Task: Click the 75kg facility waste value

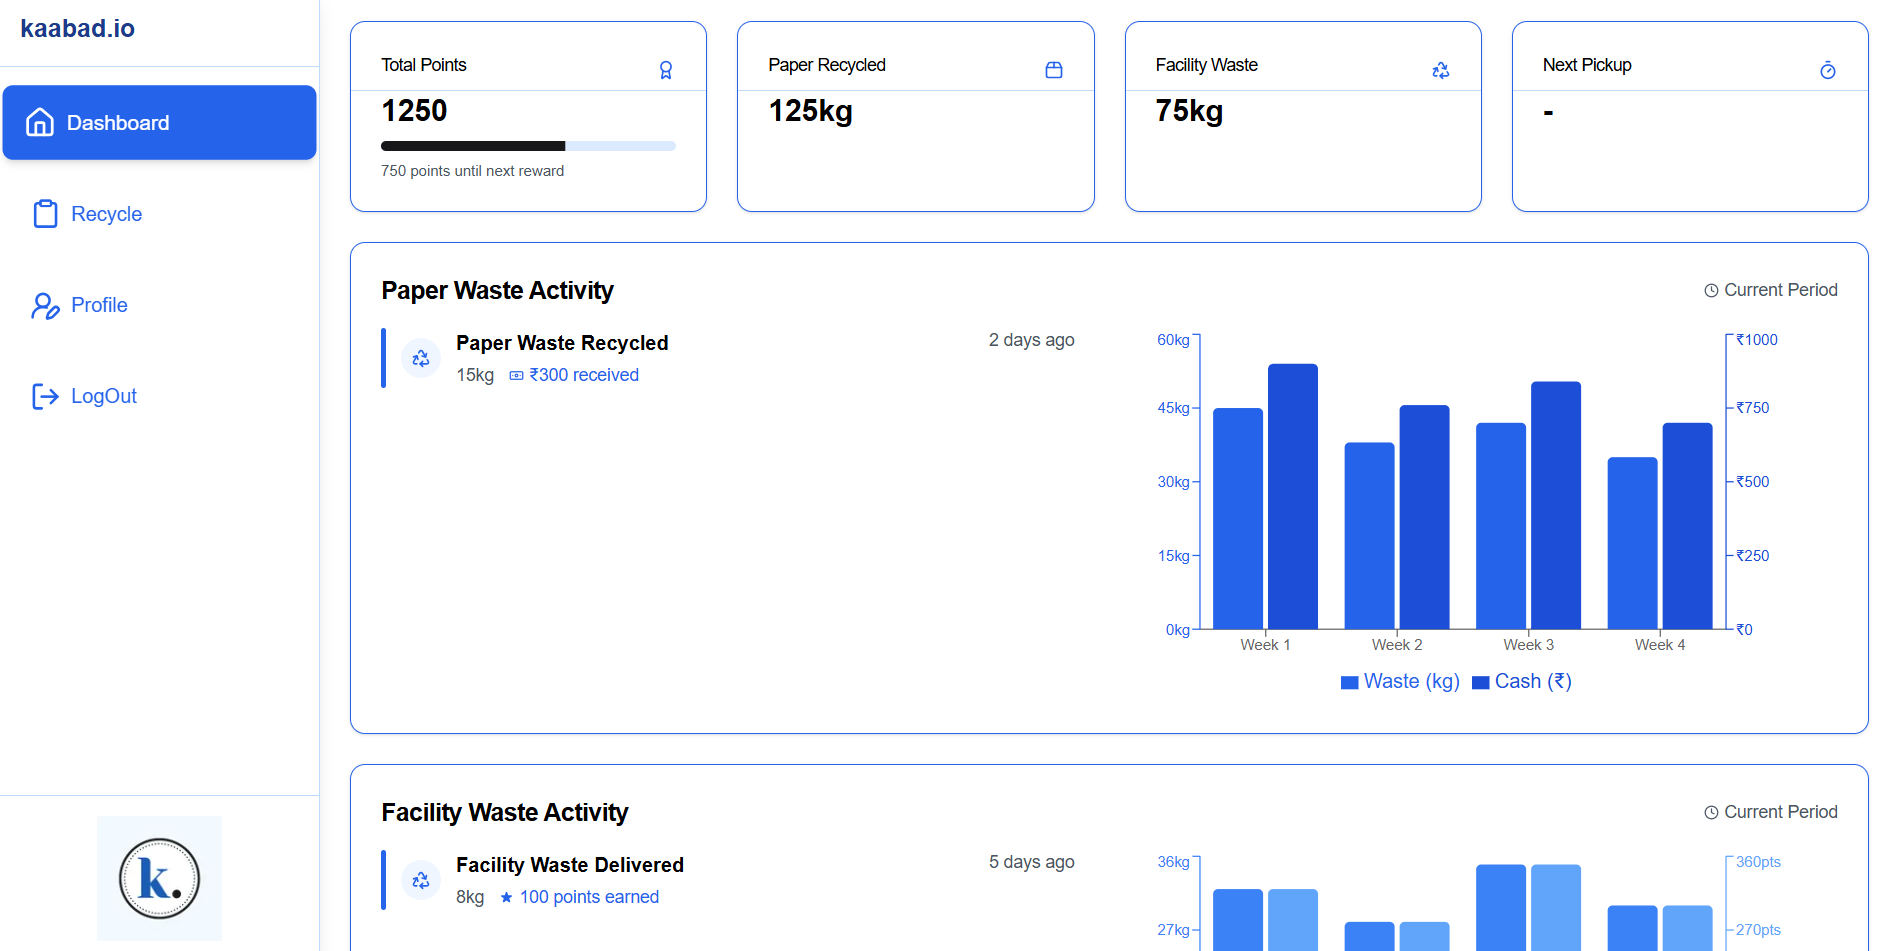Action: (1189, 111)
